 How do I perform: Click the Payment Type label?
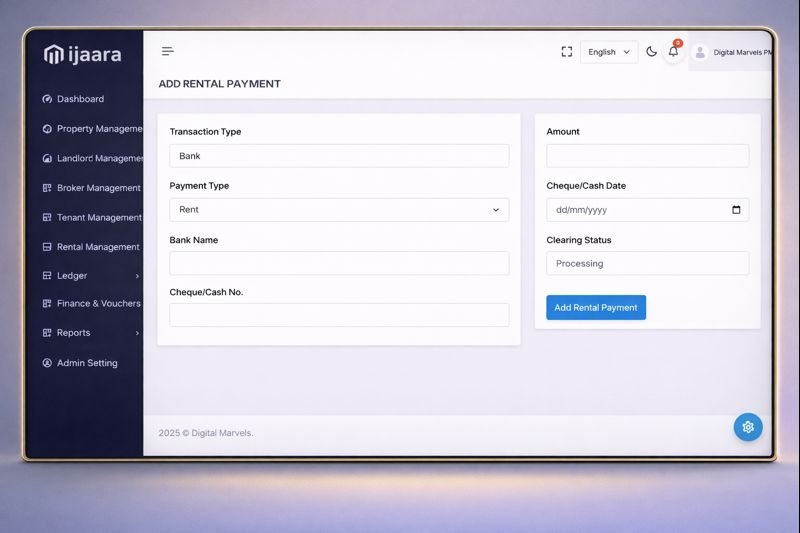tap(199, 186)
